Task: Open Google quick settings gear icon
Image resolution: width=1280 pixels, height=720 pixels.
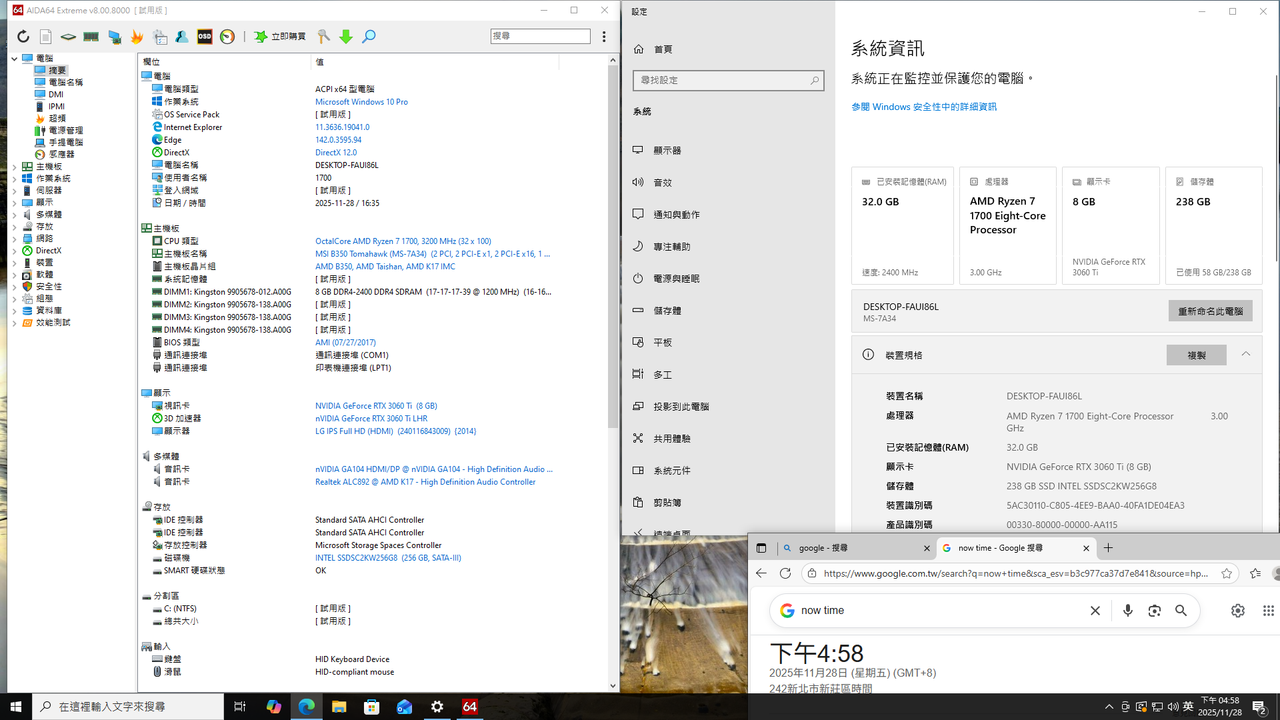Action: (x=1238, y=610)
